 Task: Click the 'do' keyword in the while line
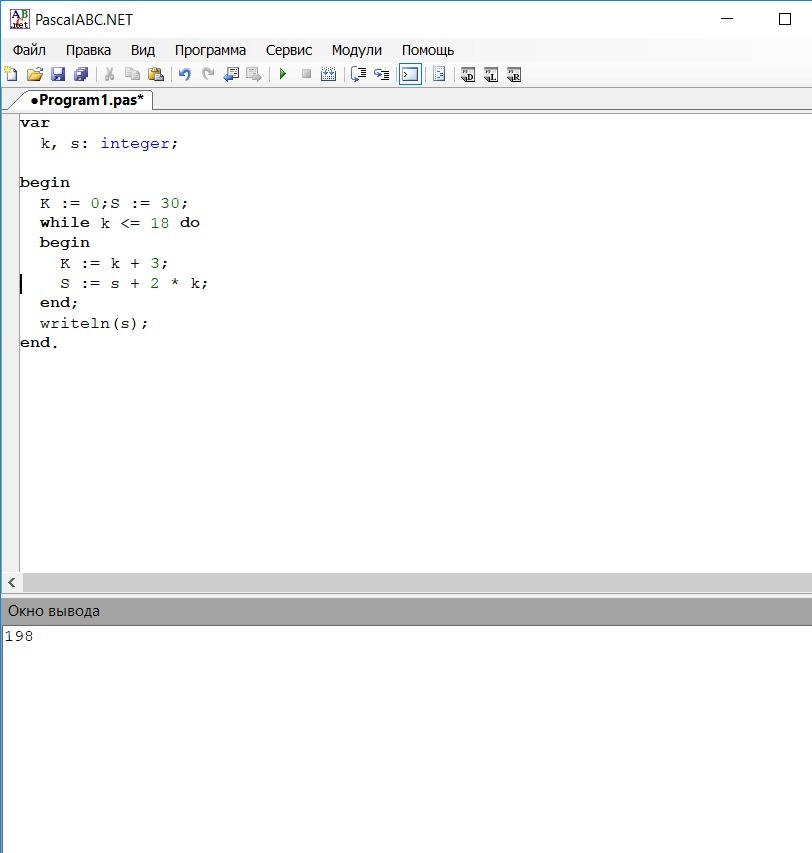click(x=190, y=222)
